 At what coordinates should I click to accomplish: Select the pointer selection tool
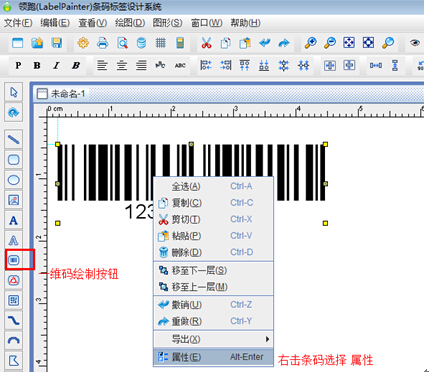14,92
